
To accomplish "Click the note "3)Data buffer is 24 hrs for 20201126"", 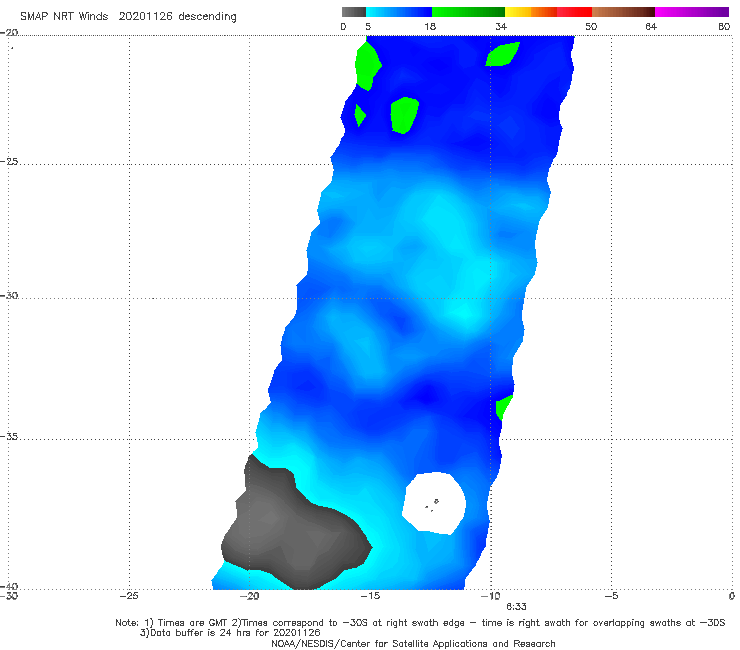I will click(230, 633).
